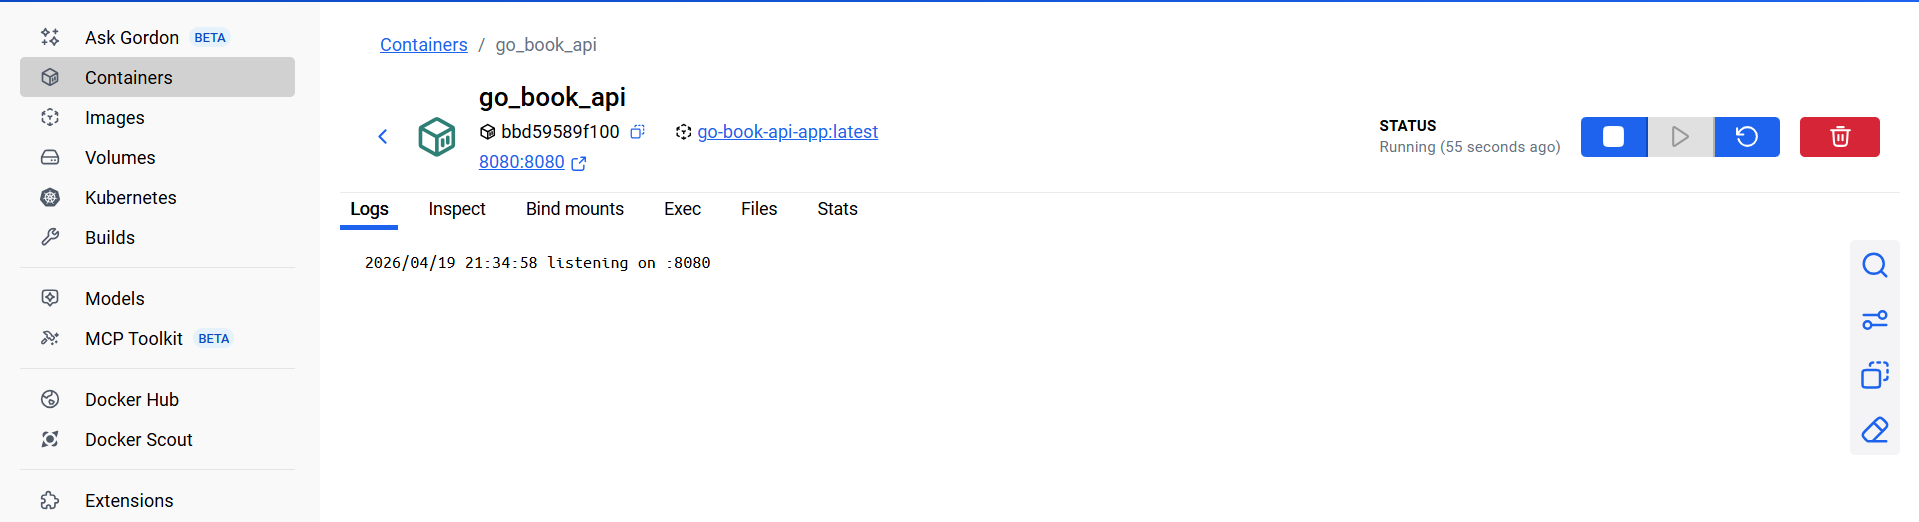Open Ask Gordon in the sidebar

[132, 37]
